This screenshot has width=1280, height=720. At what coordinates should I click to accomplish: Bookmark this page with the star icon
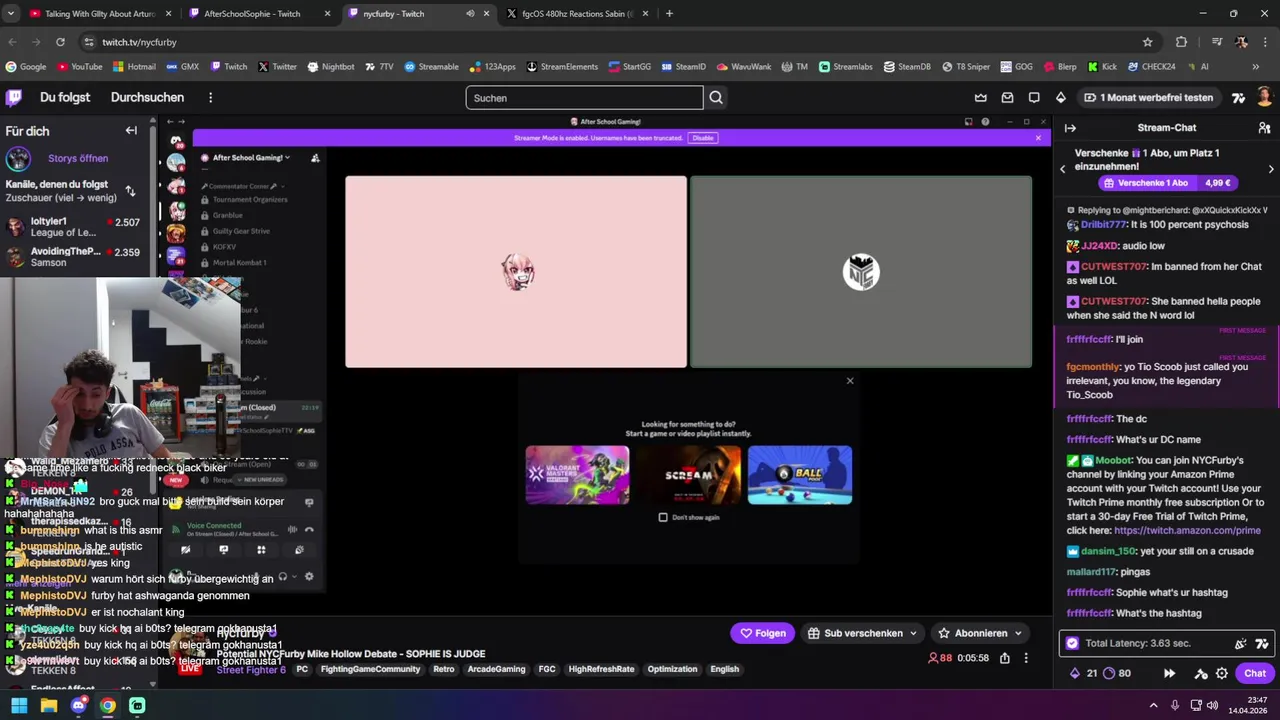(1147, 42)
